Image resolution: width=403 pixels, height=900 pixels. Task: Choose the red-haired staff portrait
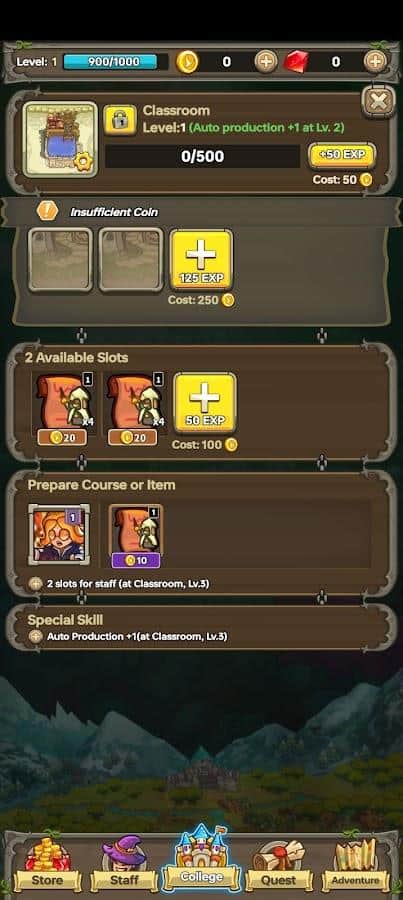click(x=60, y=533)
